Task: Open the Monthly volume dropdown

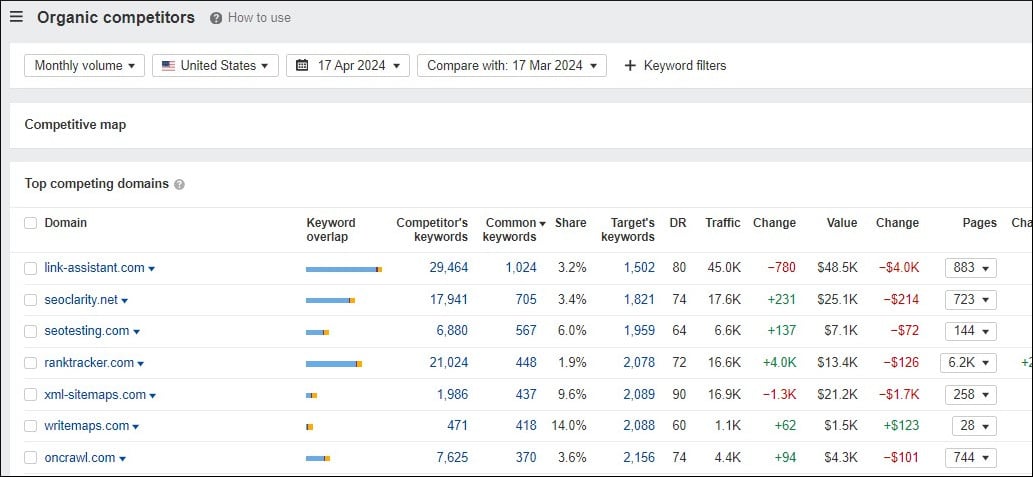Action: (x=84, y=65)
